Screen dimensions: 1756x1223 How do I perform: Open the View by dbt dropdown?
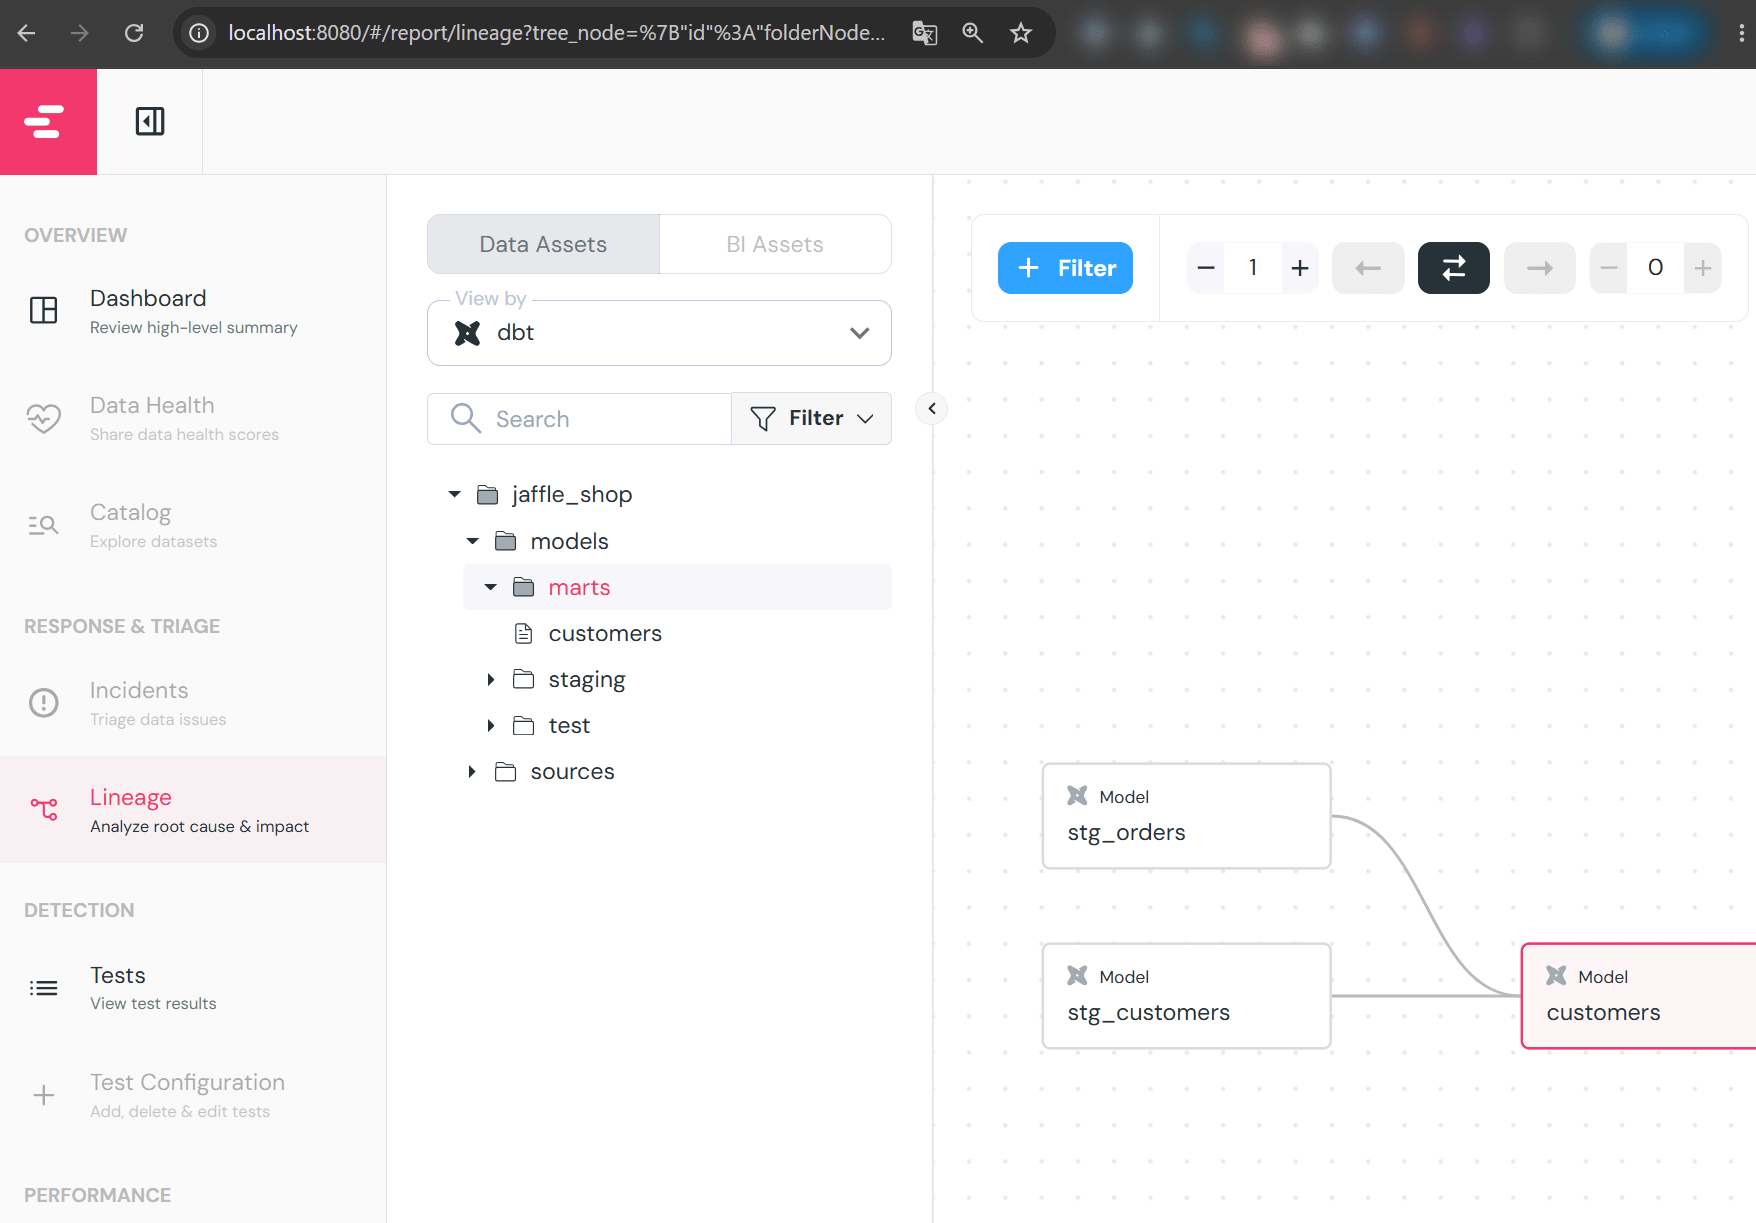pyautogui.click(x=659, y=333)
